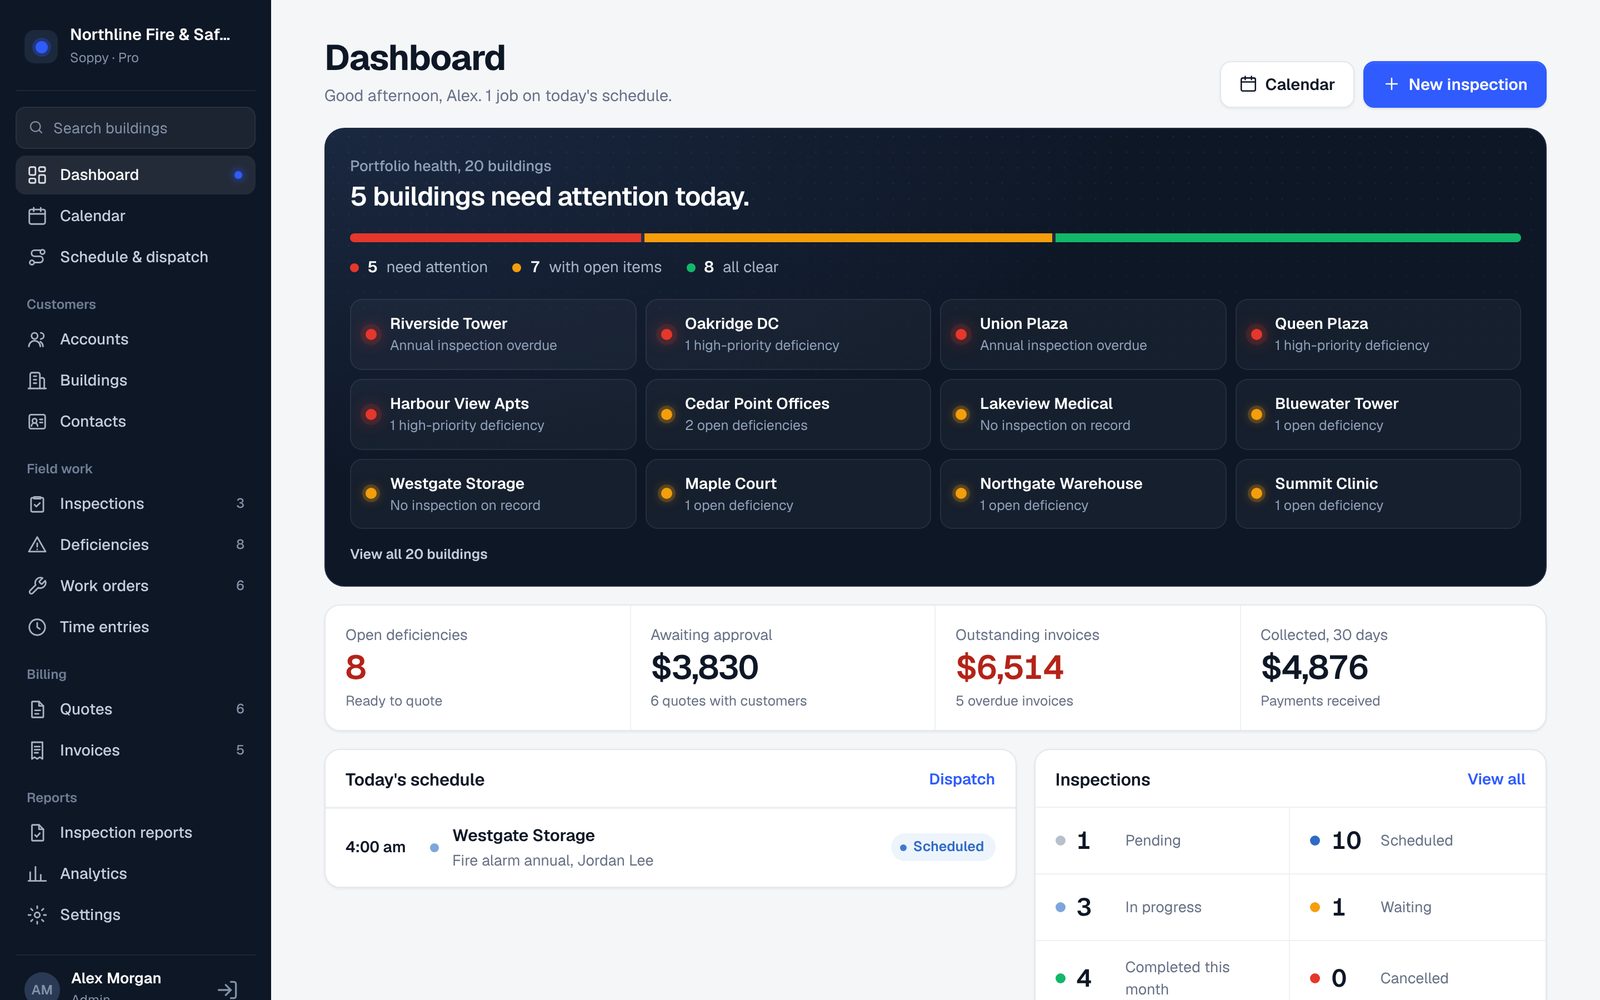The image size is (1600, 1000).
Task: Click the Dispatch link in Today's schedule
Action: click(x=961, y=779)
